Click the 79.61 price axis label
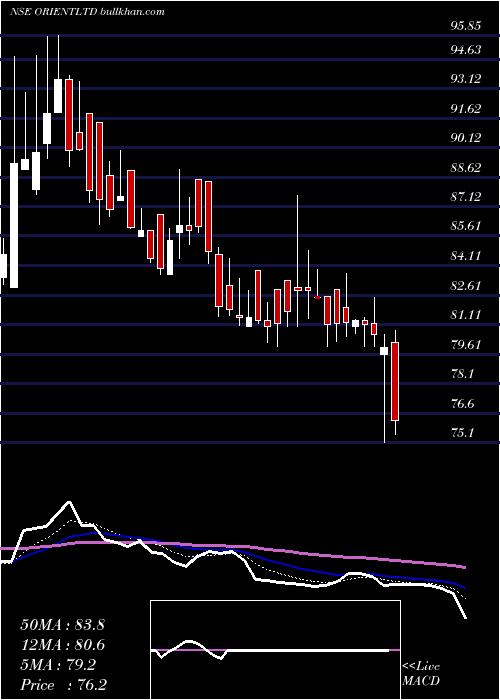The width and height of the screenshot is (500, 700). 466,344
